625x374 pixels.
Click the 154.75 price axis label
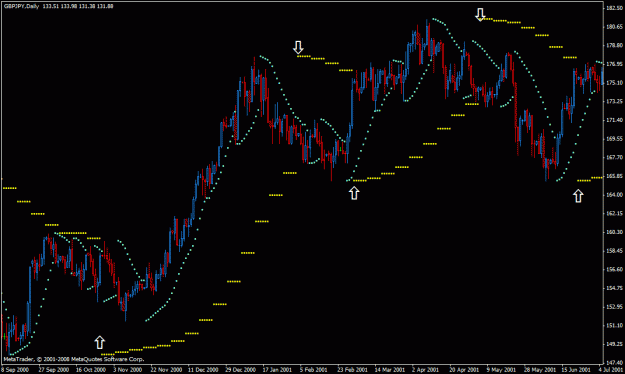tap(614, 288)
